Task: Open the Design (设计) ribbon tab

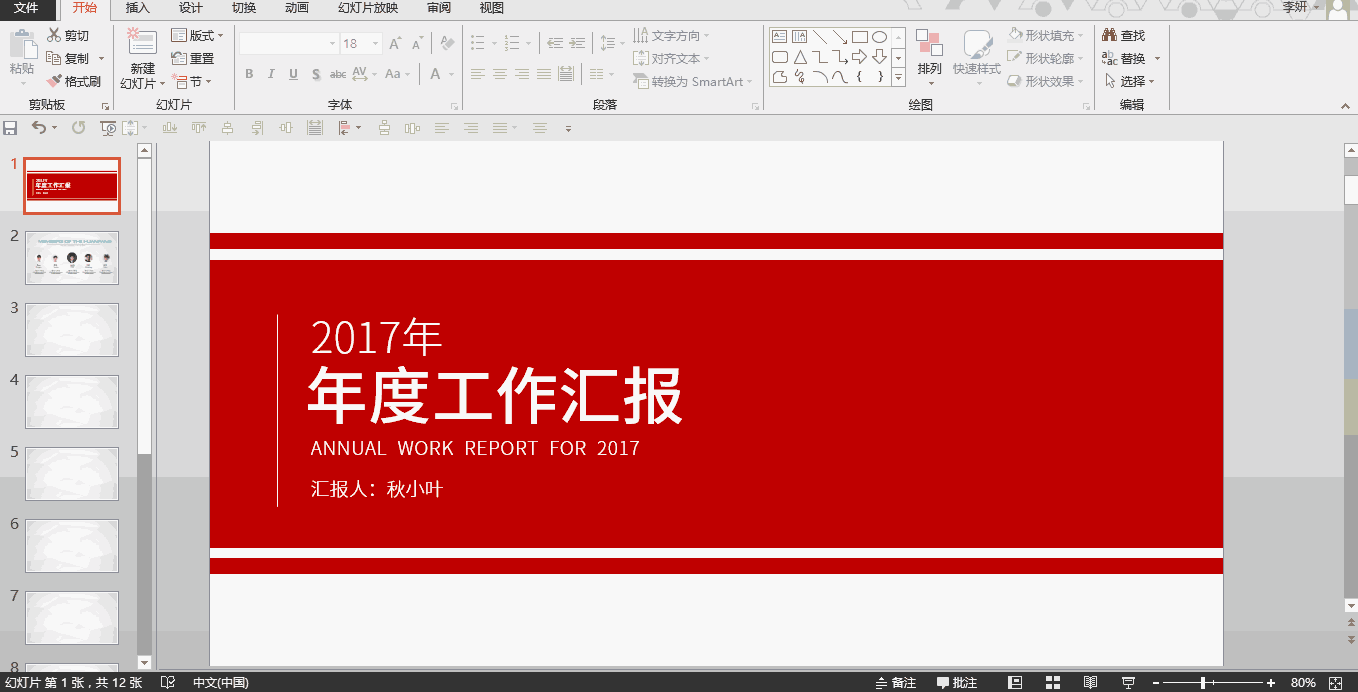Action: tap(190, 9)
